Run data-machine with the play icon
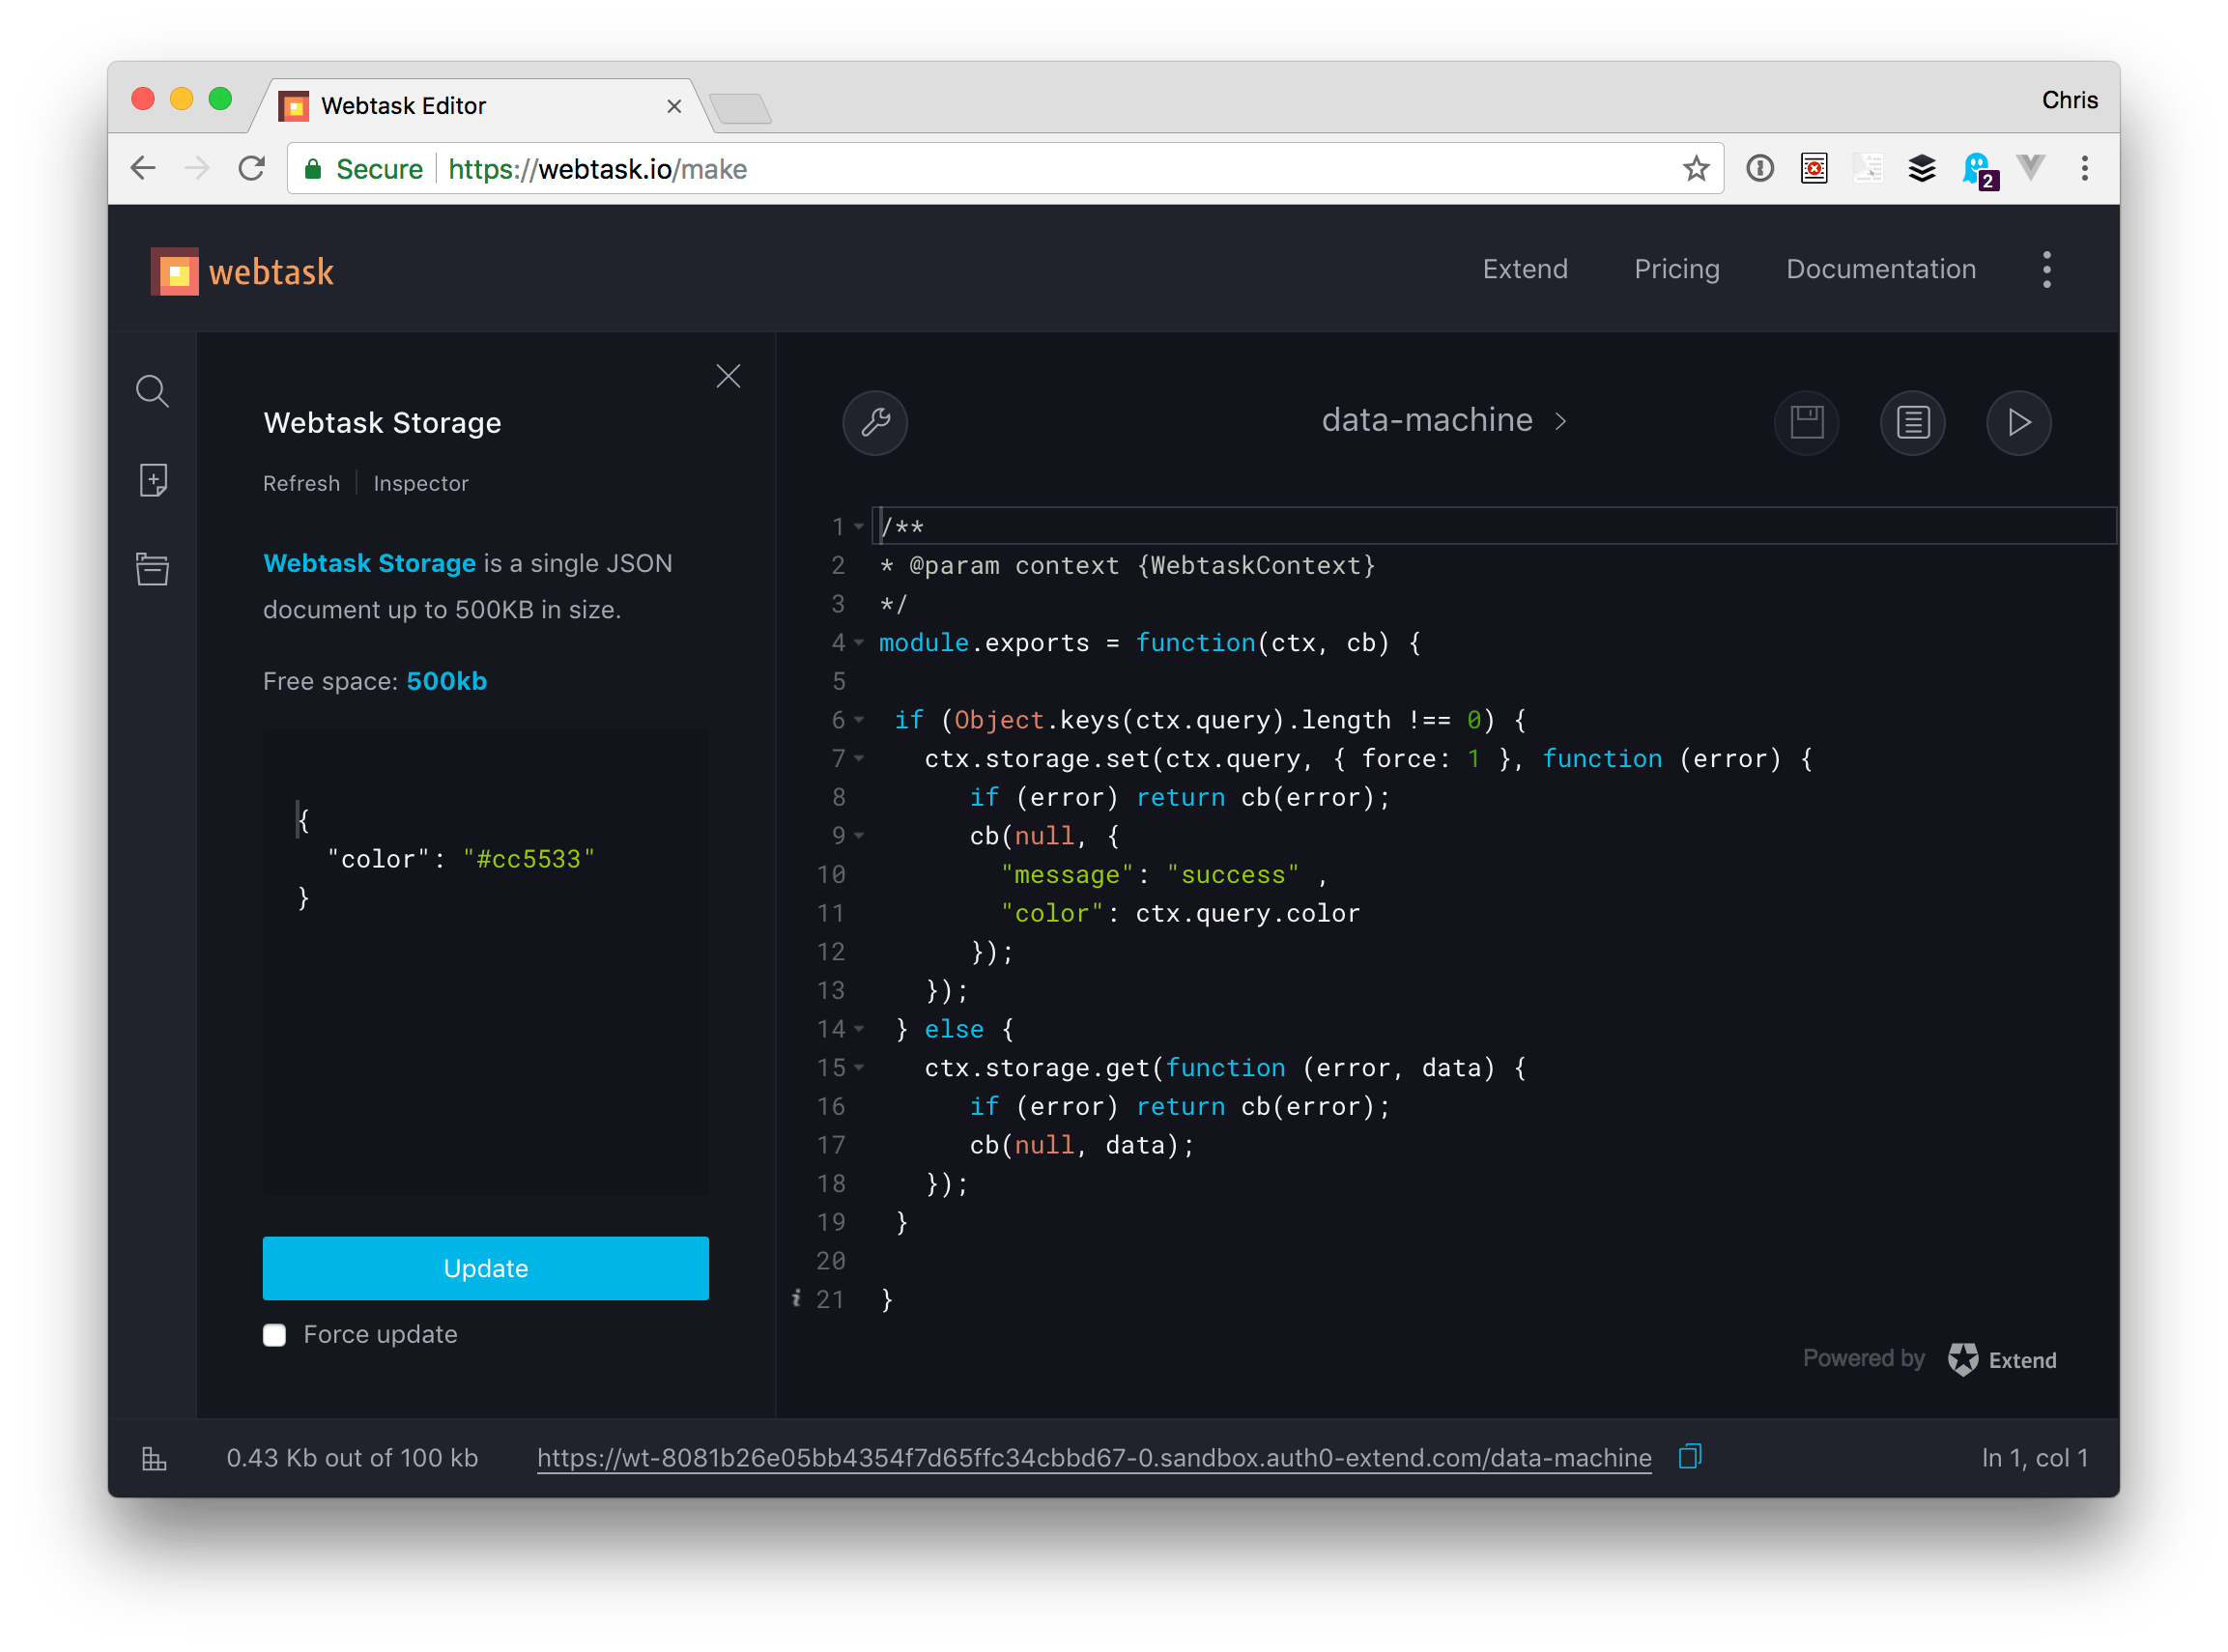This screenshot has height=1652, width=2228. click(2018, 423)
